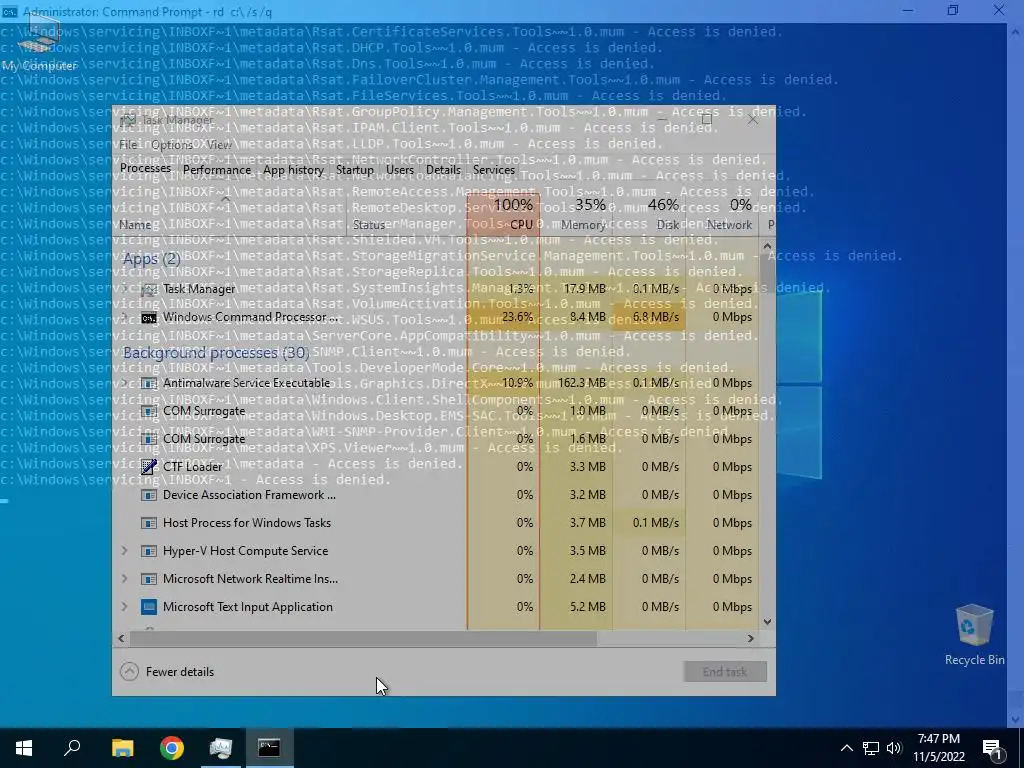Open the Task Manager View menu
This screenshot has width=1024, height=768.
(219, 144)
